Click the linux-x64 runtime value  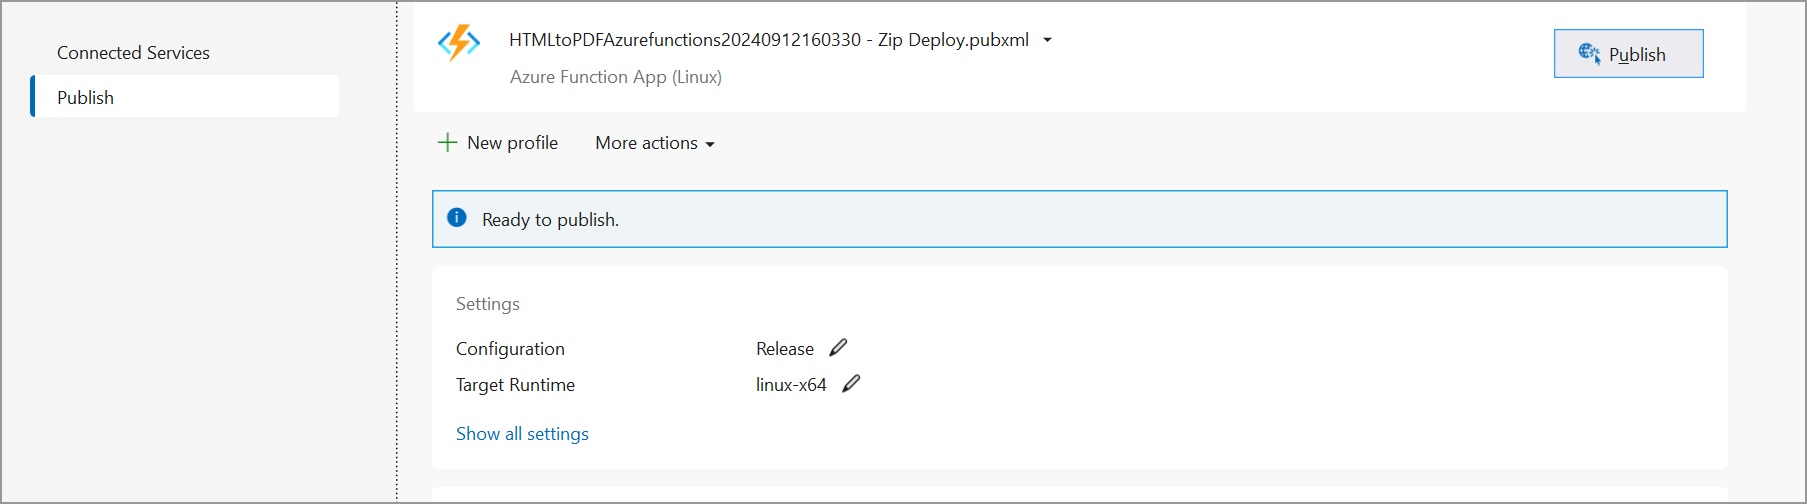[791, 385]
